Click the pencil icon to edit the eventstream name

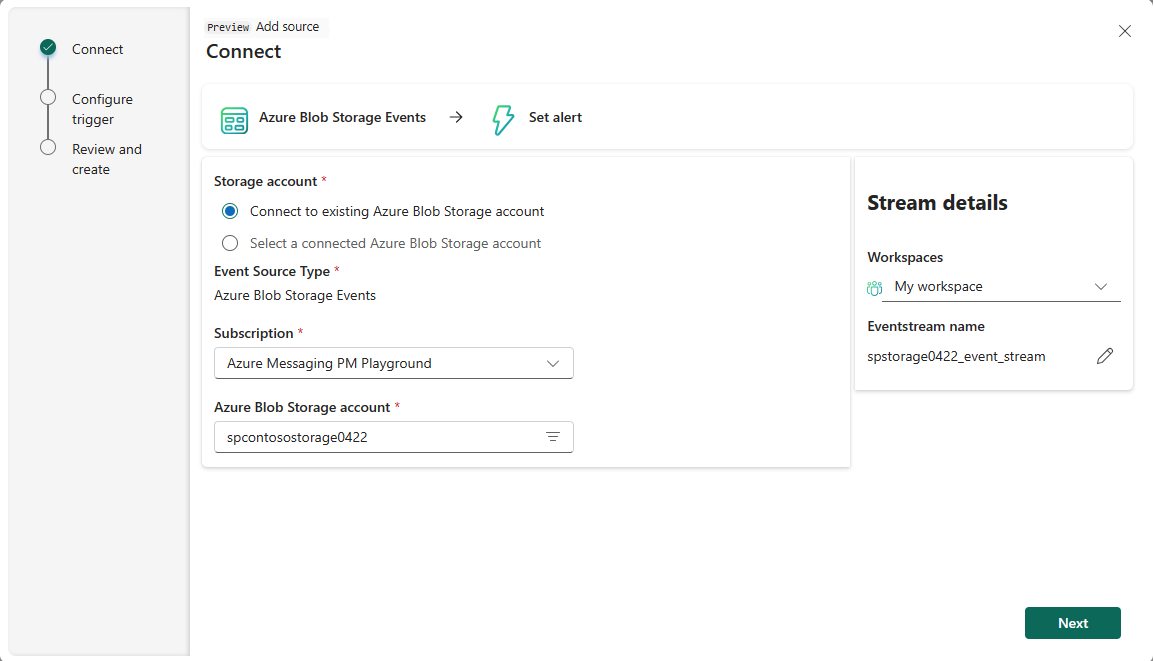click(1104, 356)
